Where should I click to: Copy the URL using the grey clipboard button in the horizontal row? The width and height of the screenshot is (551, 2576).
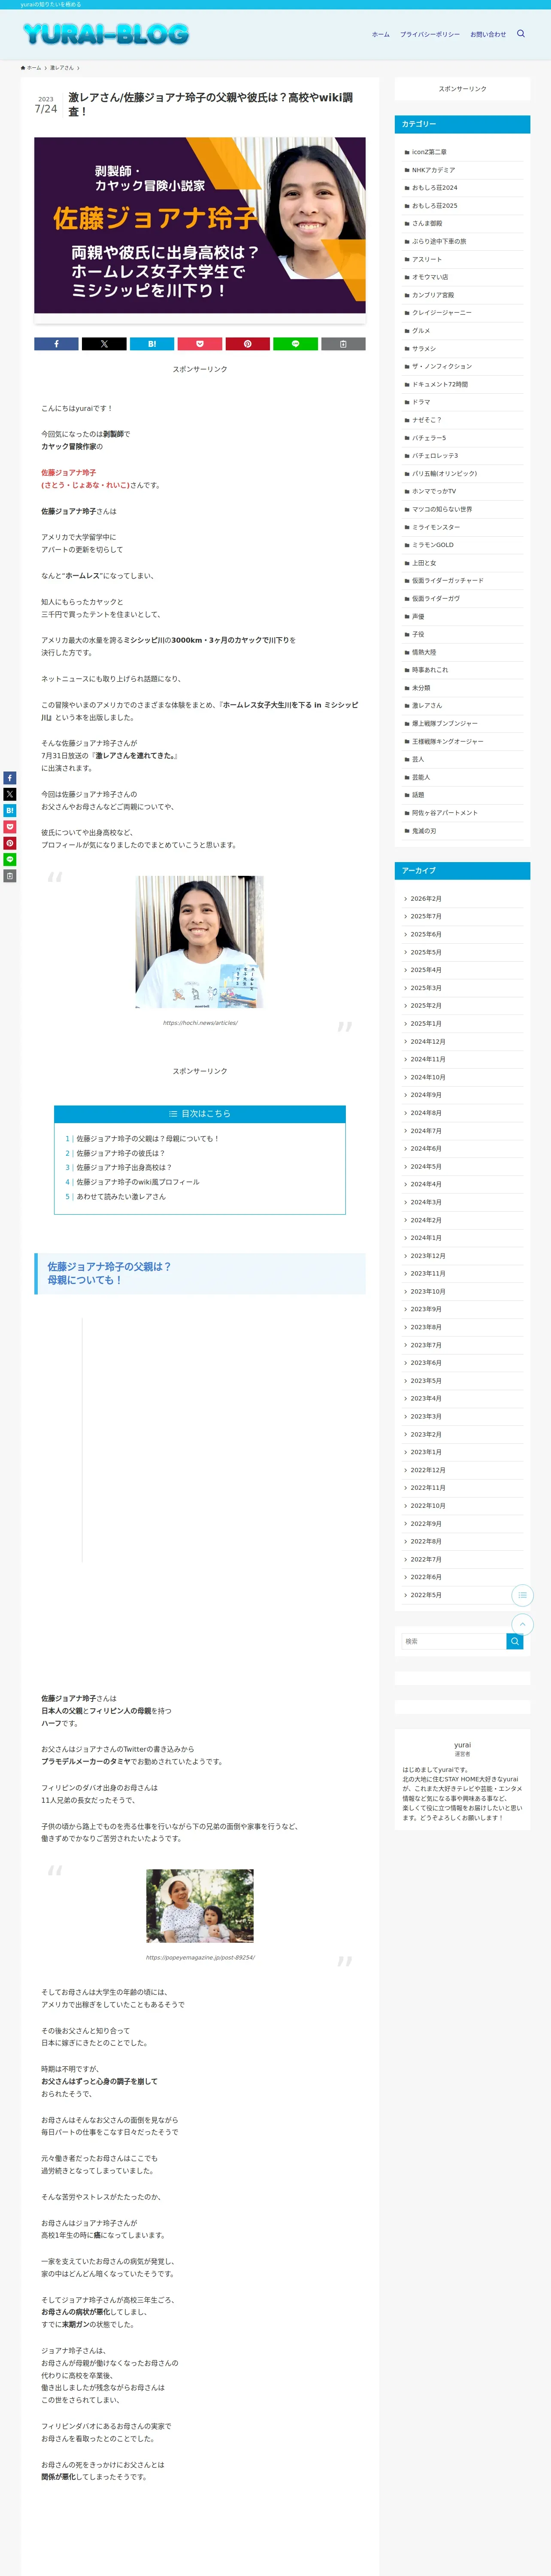(343, 344)
